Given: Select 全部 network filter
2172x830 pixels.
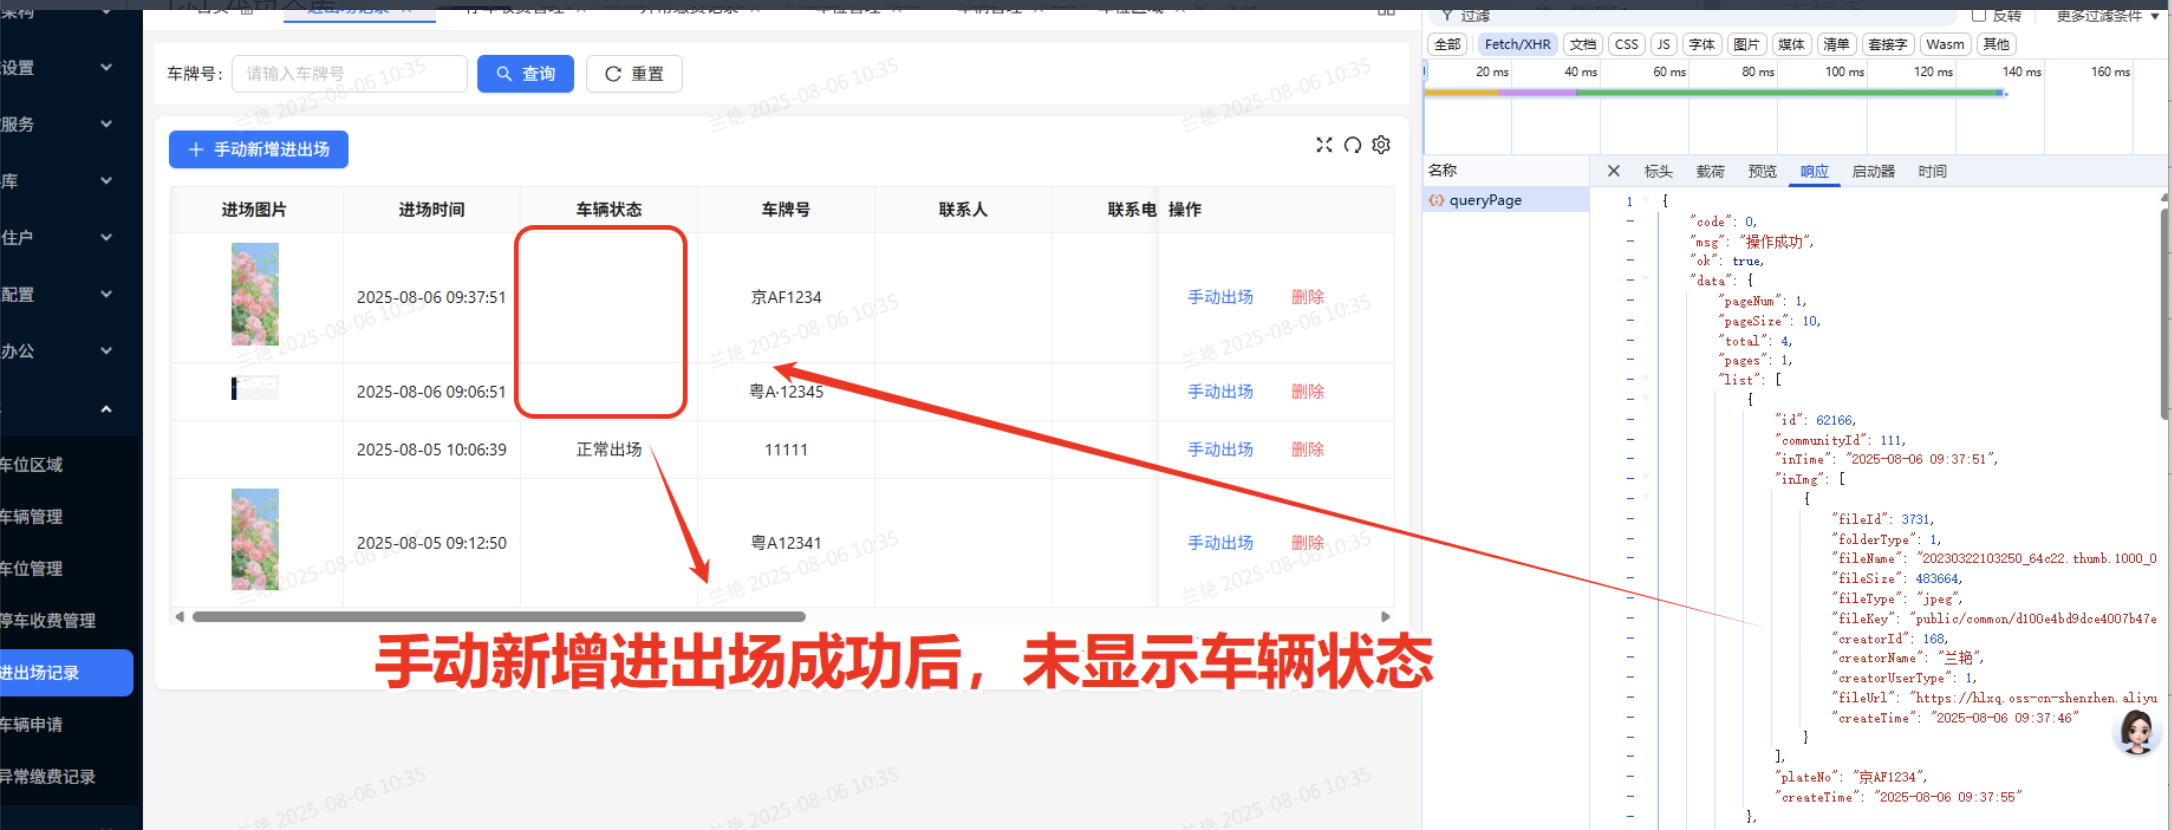Looking at the screenshot, I should [1447, 44].
